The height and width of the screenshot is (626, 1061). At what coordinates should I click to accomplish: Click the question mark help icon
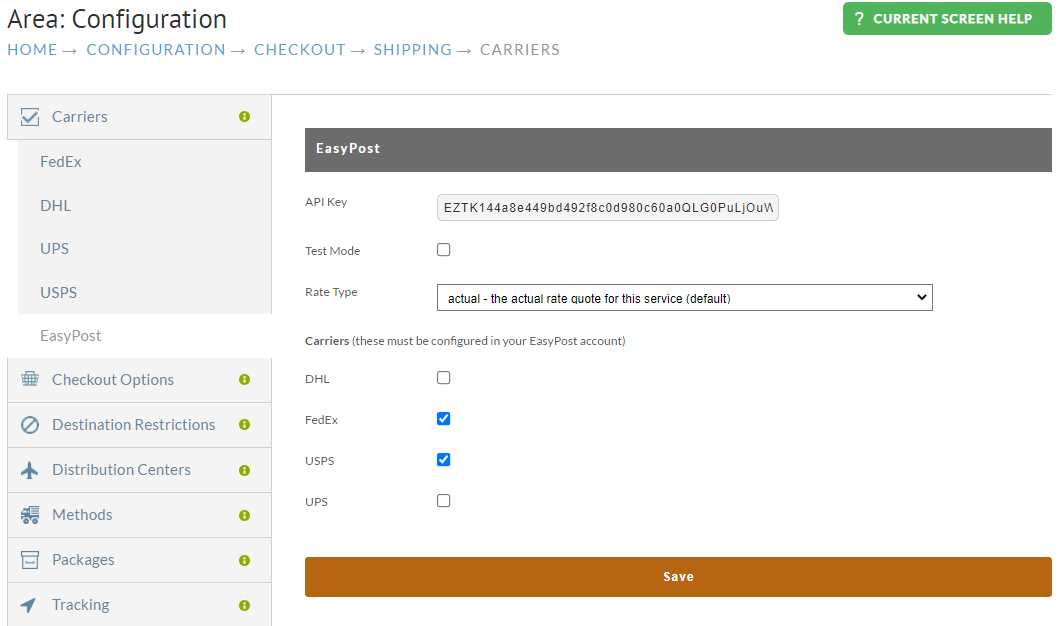(x=859, y=19)
